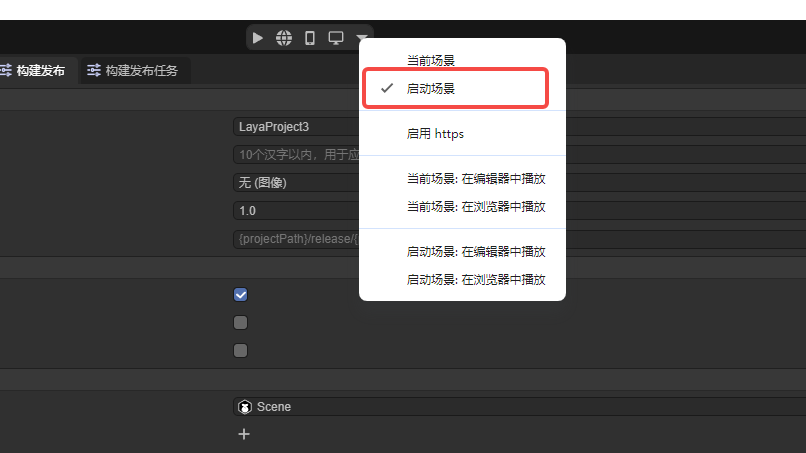Enable the 启用 https menu option
Viewport: 806px width, 453px height.
coord(435,133)
